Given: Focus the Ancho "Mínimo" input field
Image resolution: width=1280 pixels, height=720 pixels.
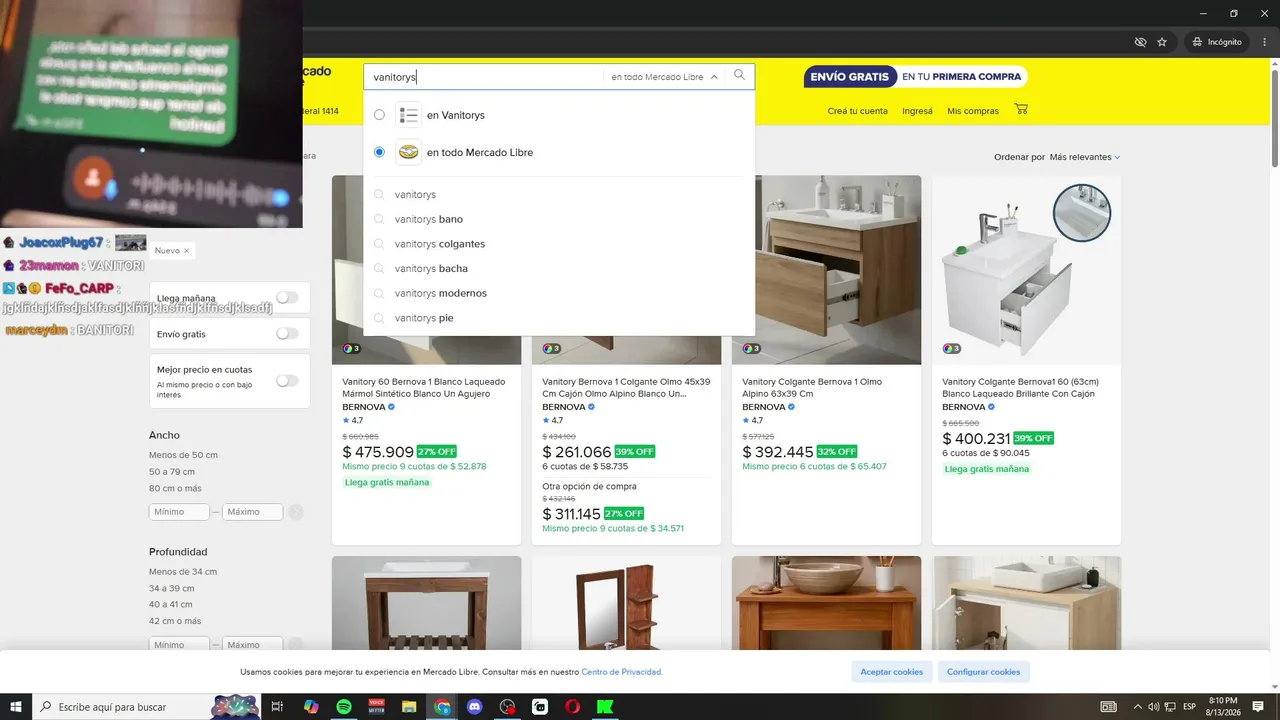Looking at the screenshot, I should pos(179,512).
